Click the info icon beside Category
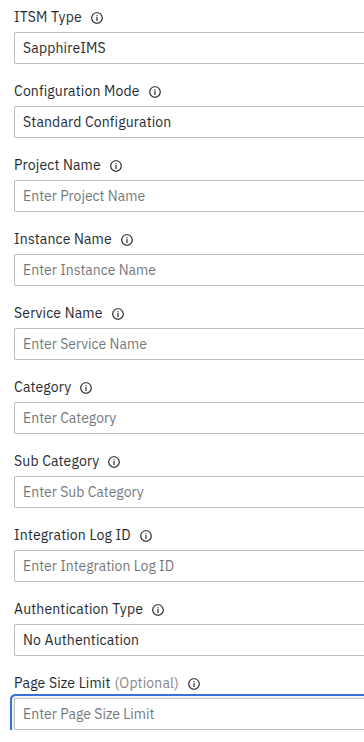Viewport: 364px width, 742px height. pyautogui.click(x=86, y=388)
